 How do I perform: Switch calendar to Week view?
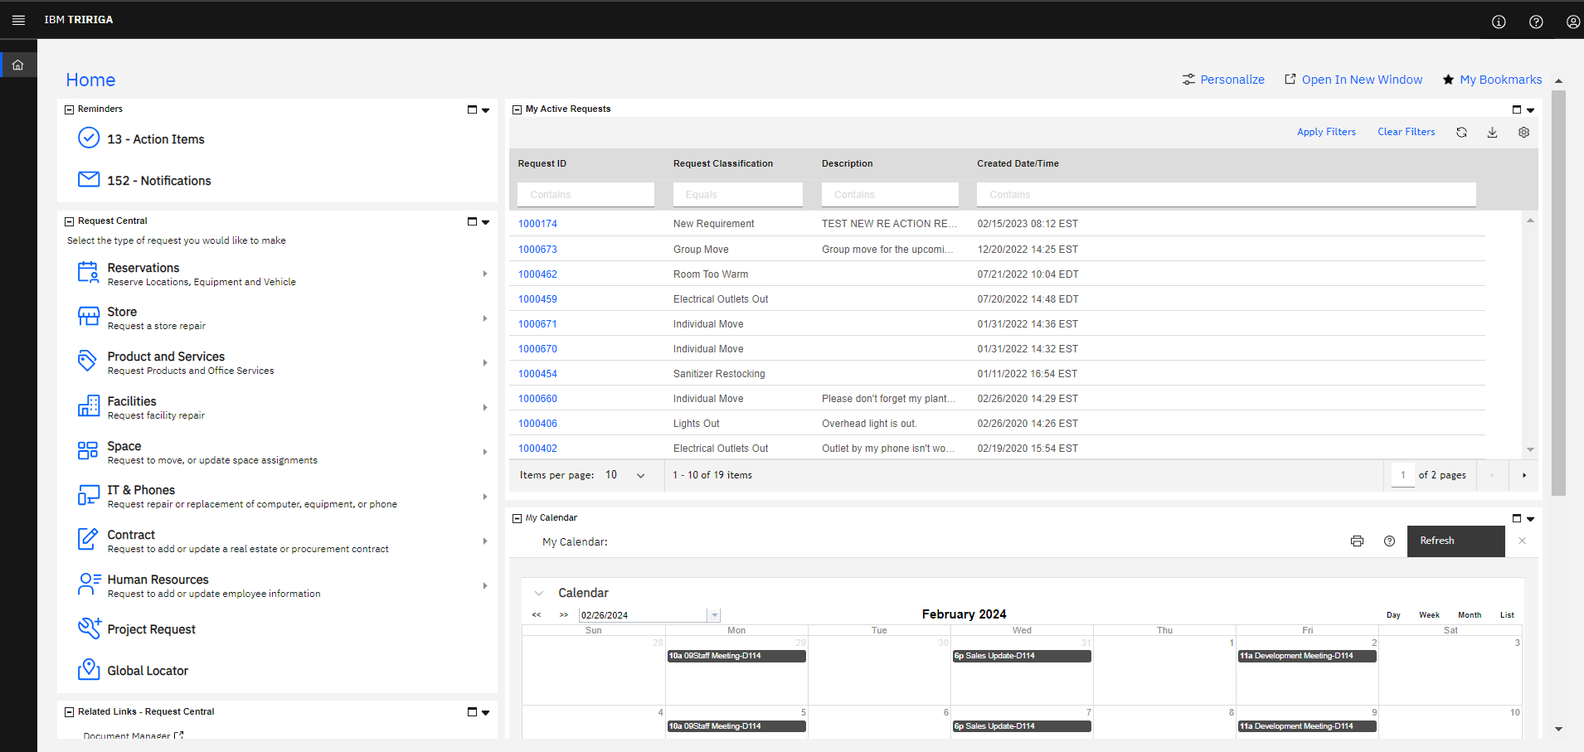point(1429,615)
